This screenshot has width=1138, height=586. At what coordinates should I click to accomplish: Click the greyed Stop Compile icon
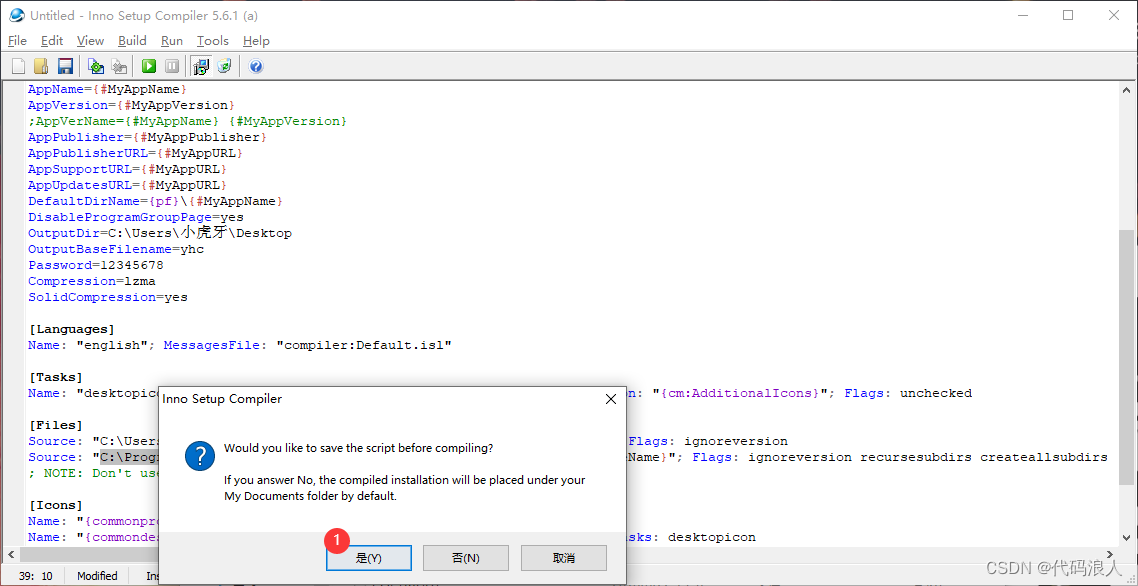(118, 67)
